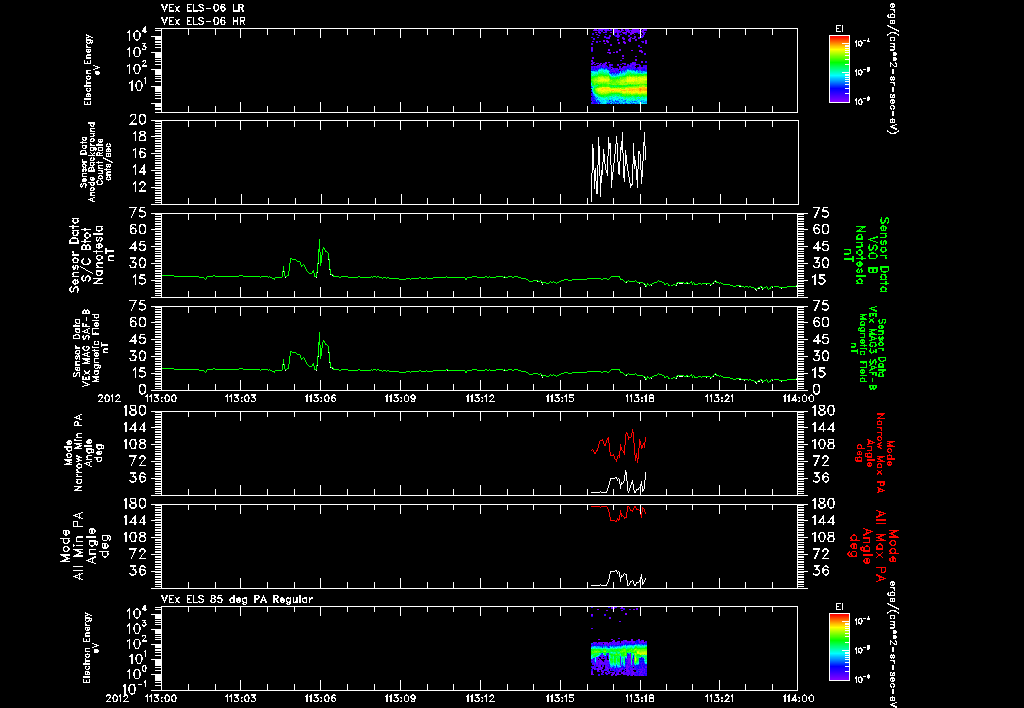Click '113:06' on the middle time axis

(320, 398)
